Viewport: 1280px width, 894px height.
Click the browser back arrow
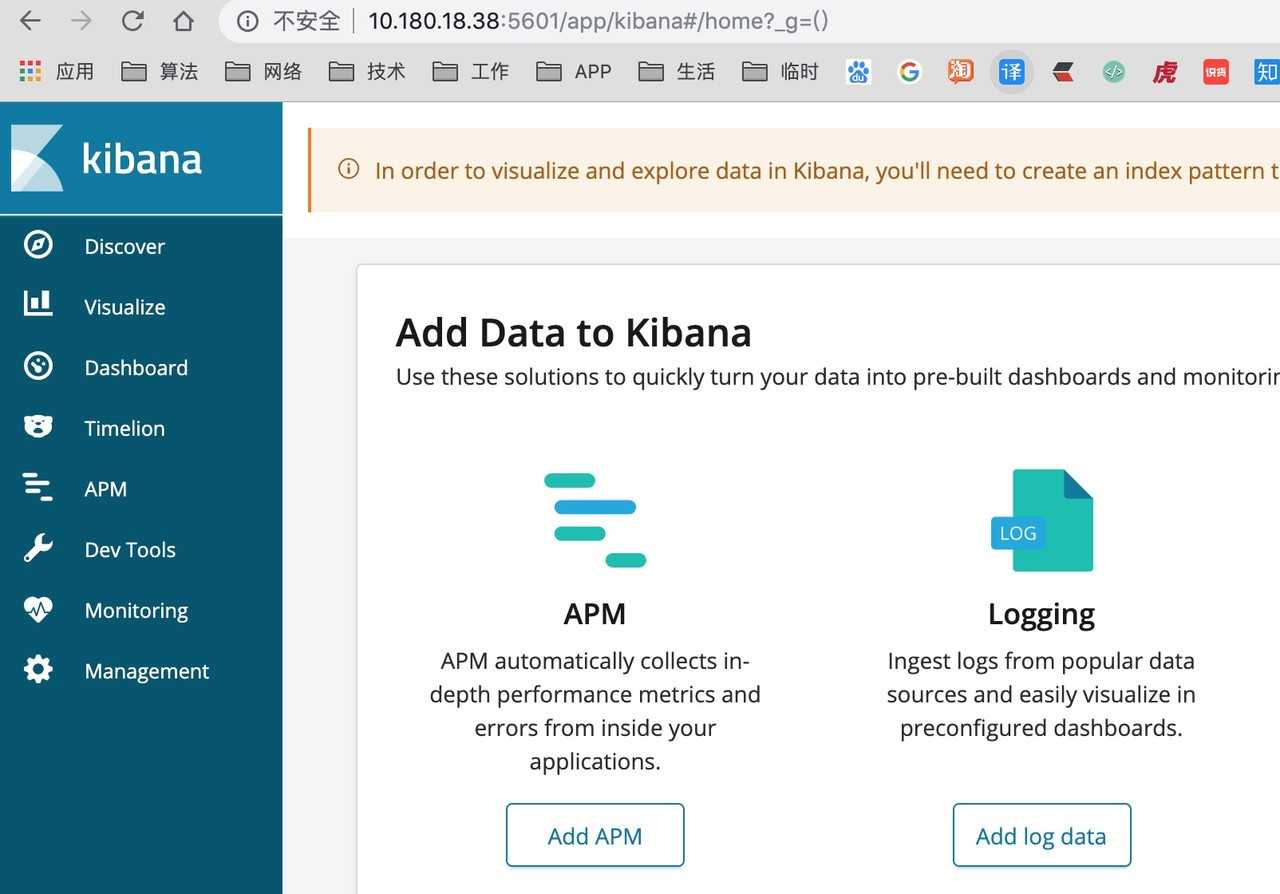(x=31, y=20)
